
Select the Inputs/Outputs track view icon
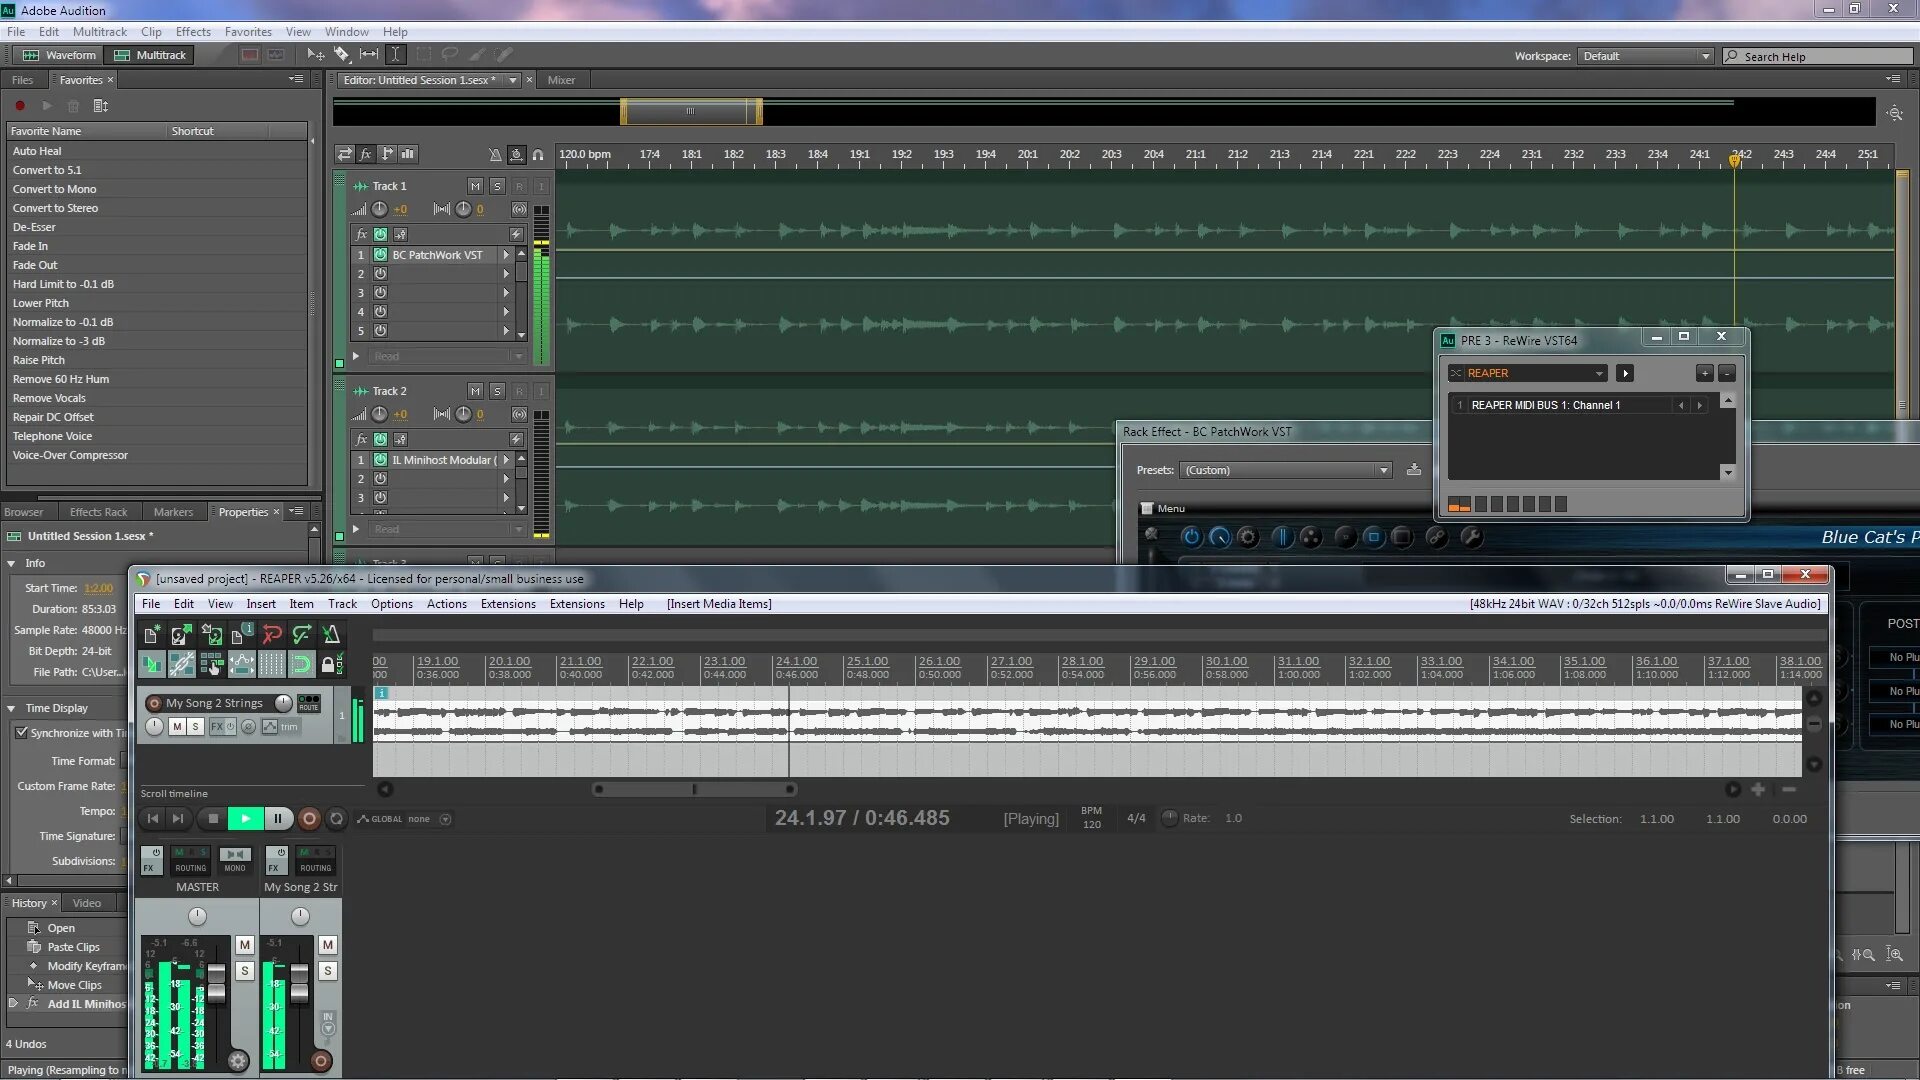(x=344, y=154)
